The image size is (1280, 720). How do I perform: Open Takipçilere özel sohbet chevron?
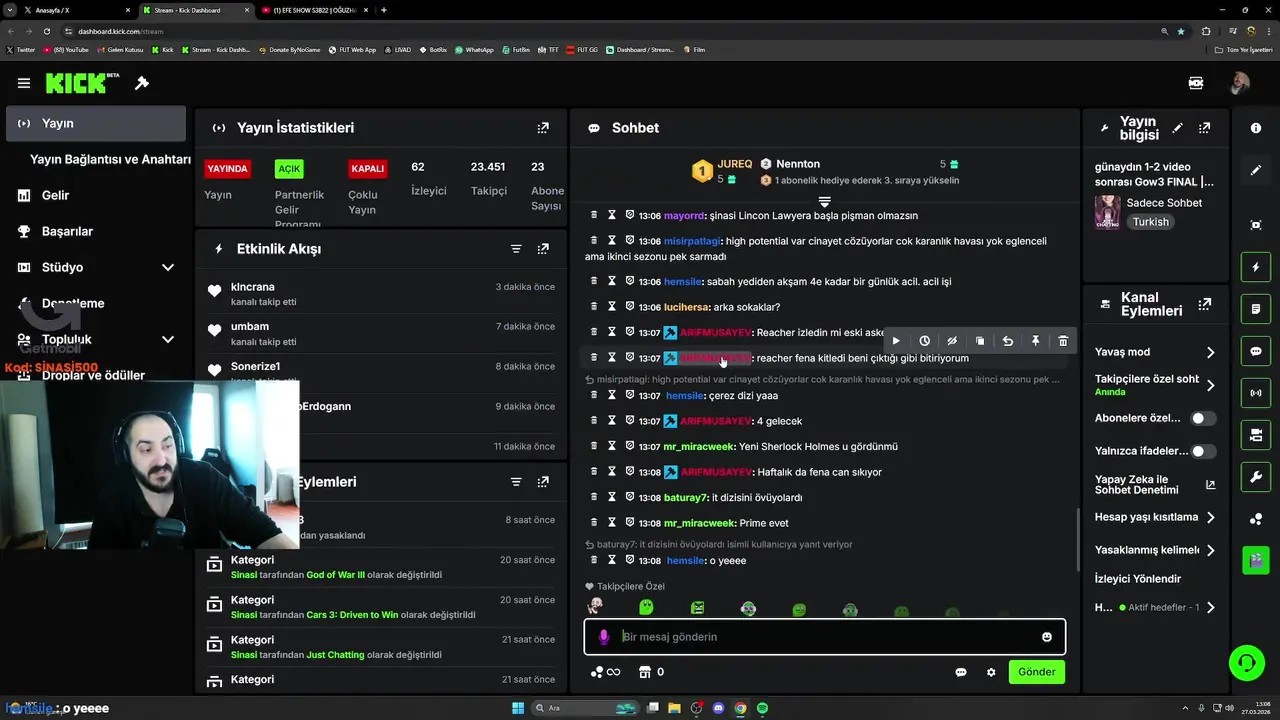[x=1210, y=385]
